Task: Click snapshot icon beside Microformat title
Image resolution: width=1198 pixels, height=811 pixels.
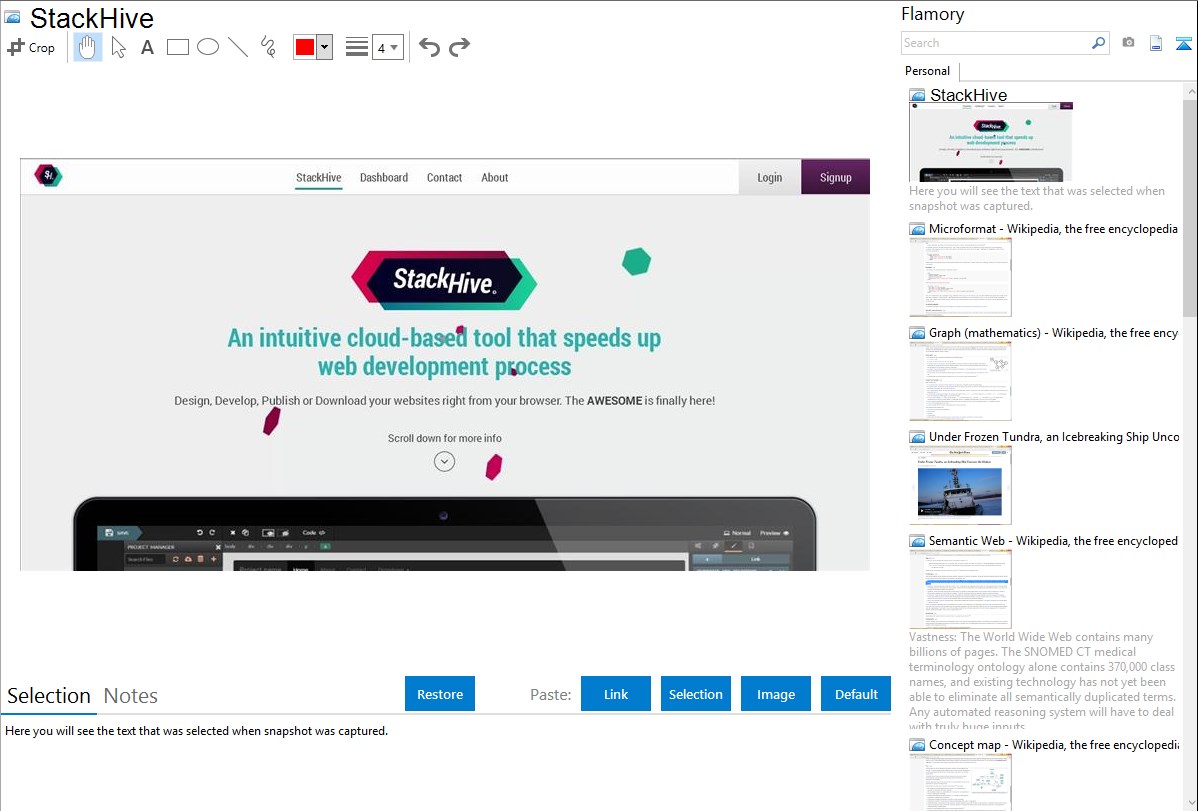Action: pyautogui.click(x=917, y=229)
